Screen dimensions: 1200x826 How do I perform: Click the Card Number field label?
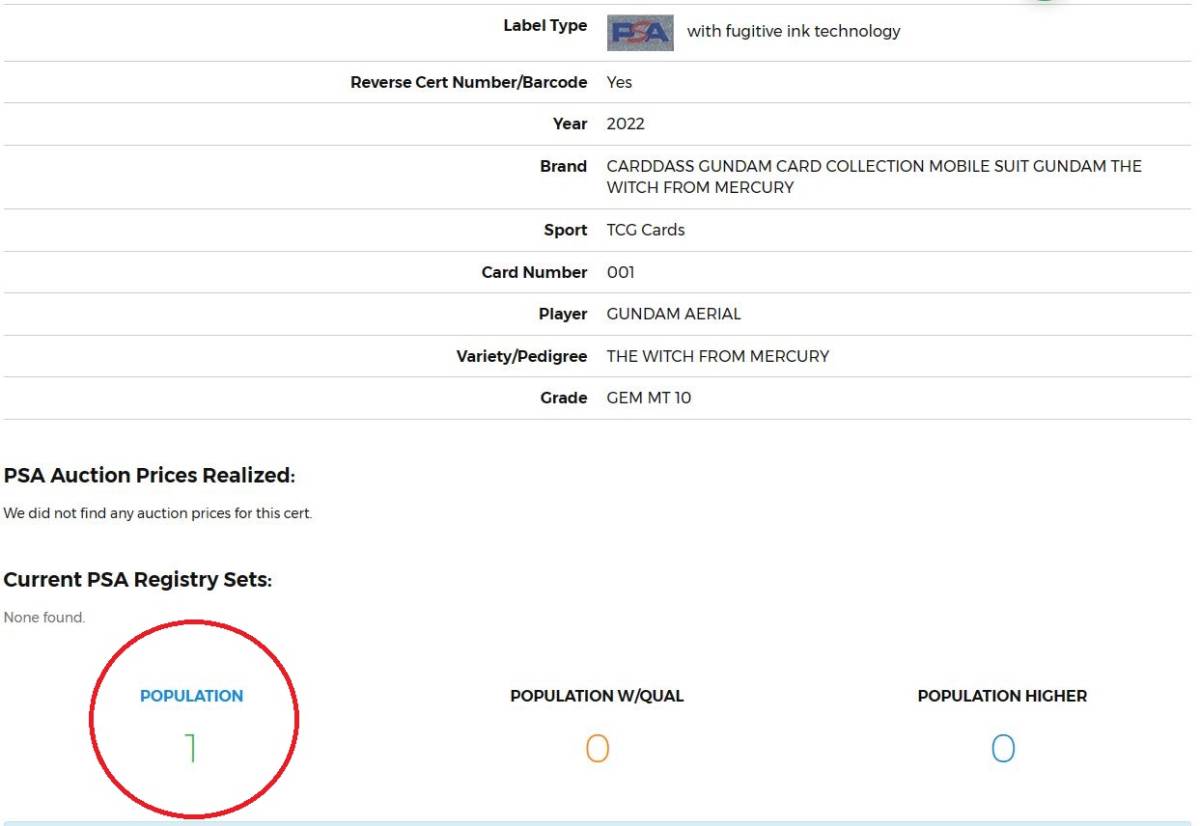click(535, 272)
